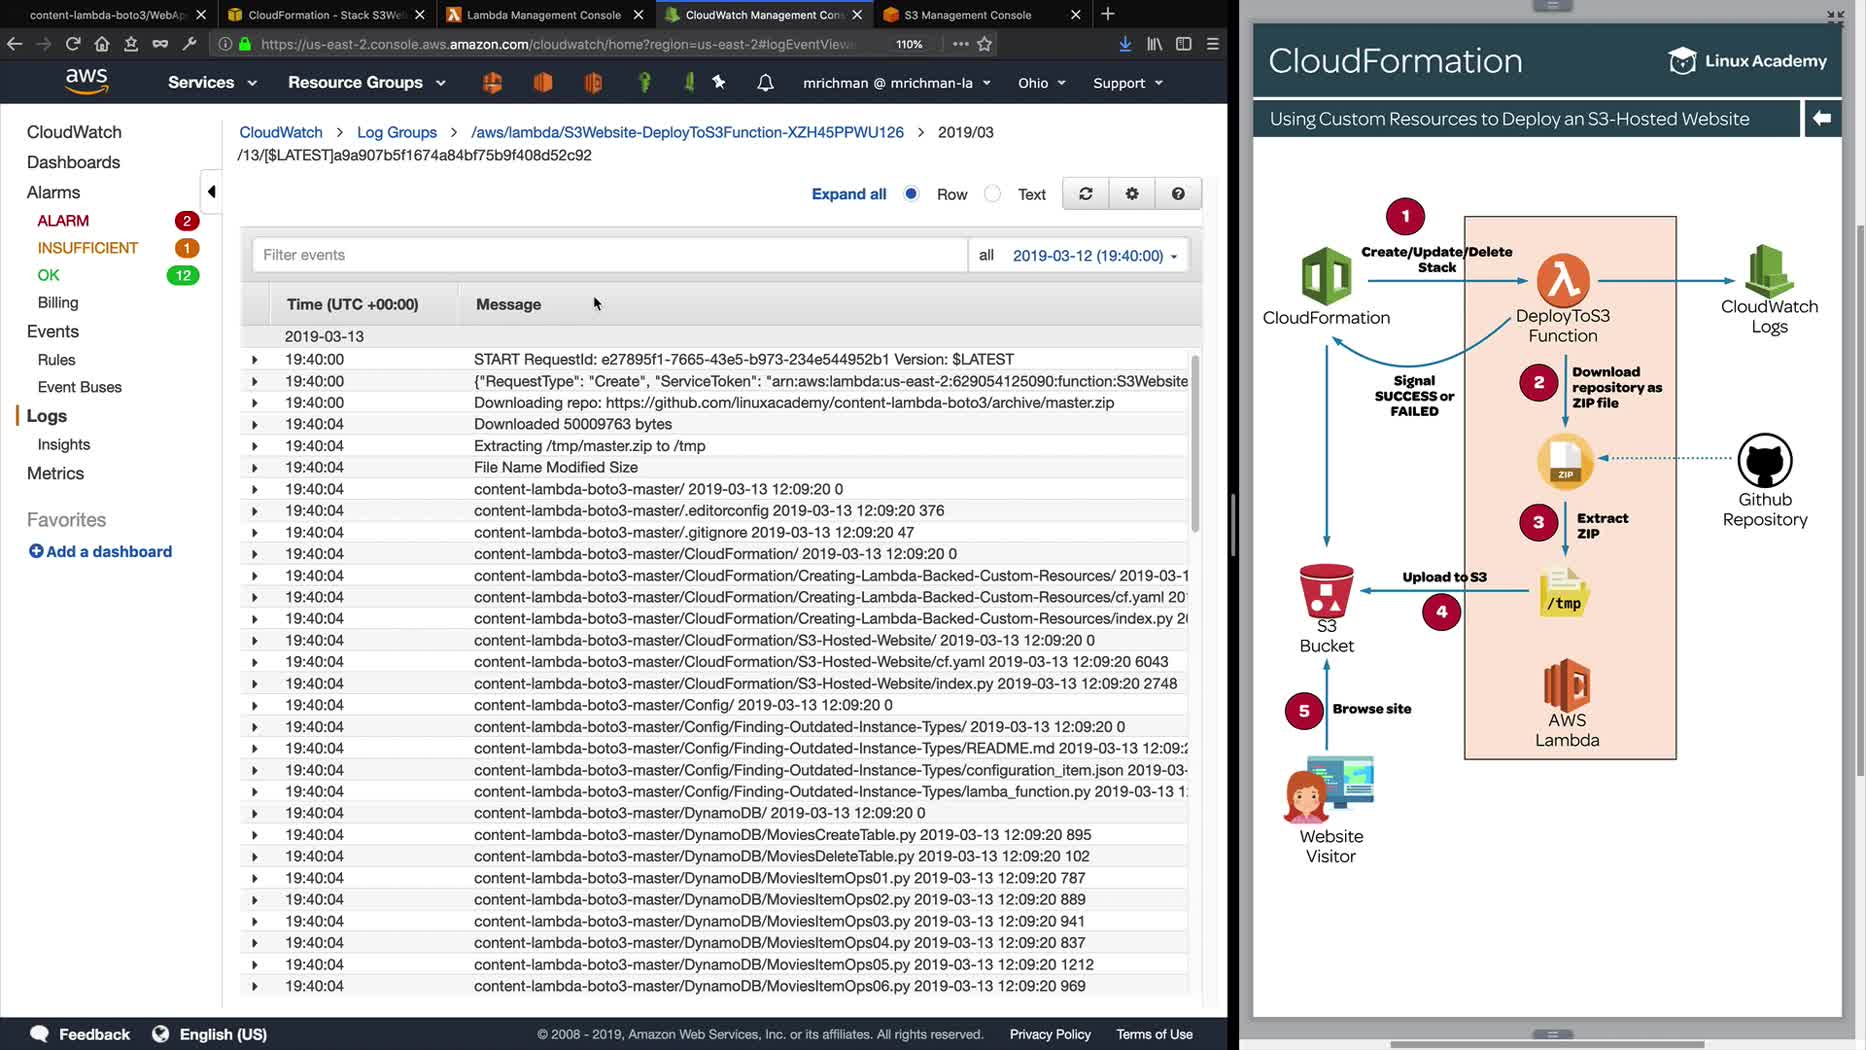
Task: Expand the File Name Modified Size log row
Action: point(254,468)
